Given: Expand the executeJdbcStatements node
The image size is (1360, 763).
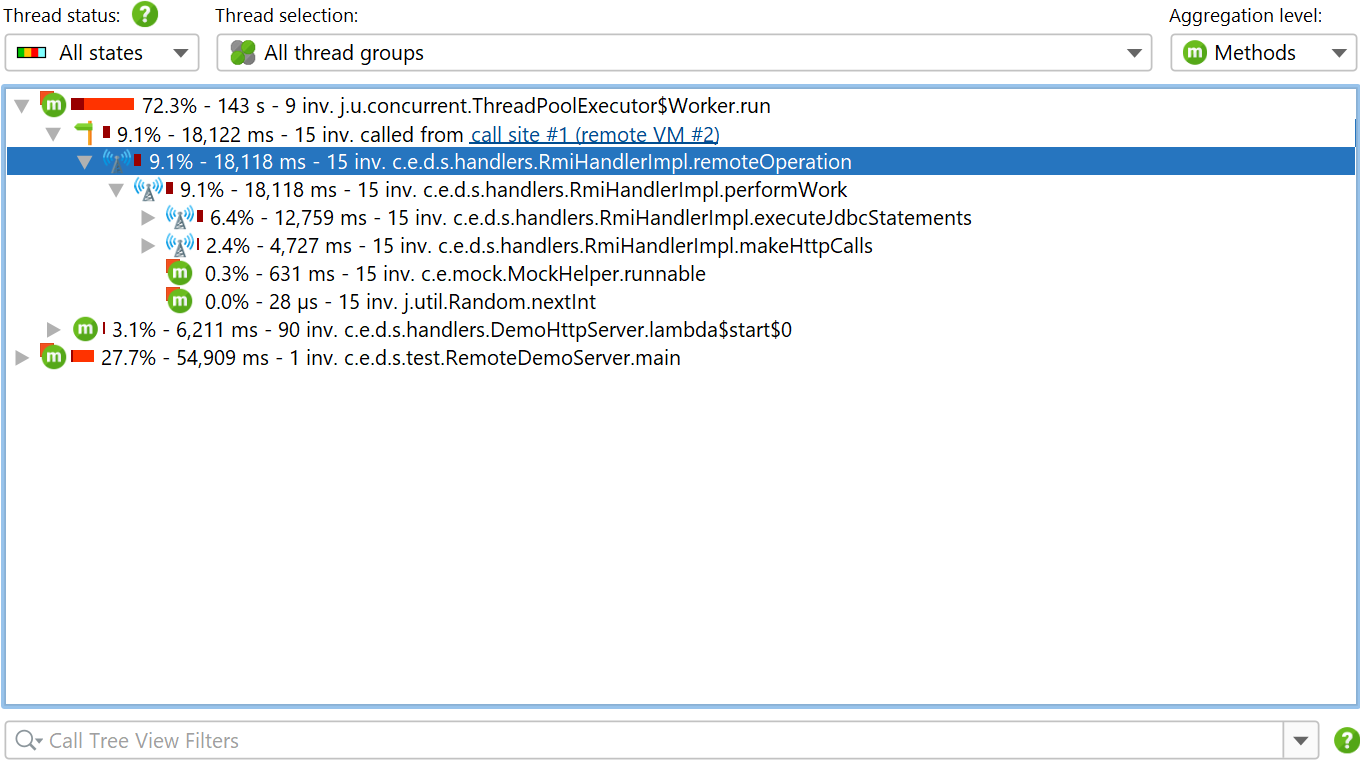Looking at the screenshot, I should [148, 218].
